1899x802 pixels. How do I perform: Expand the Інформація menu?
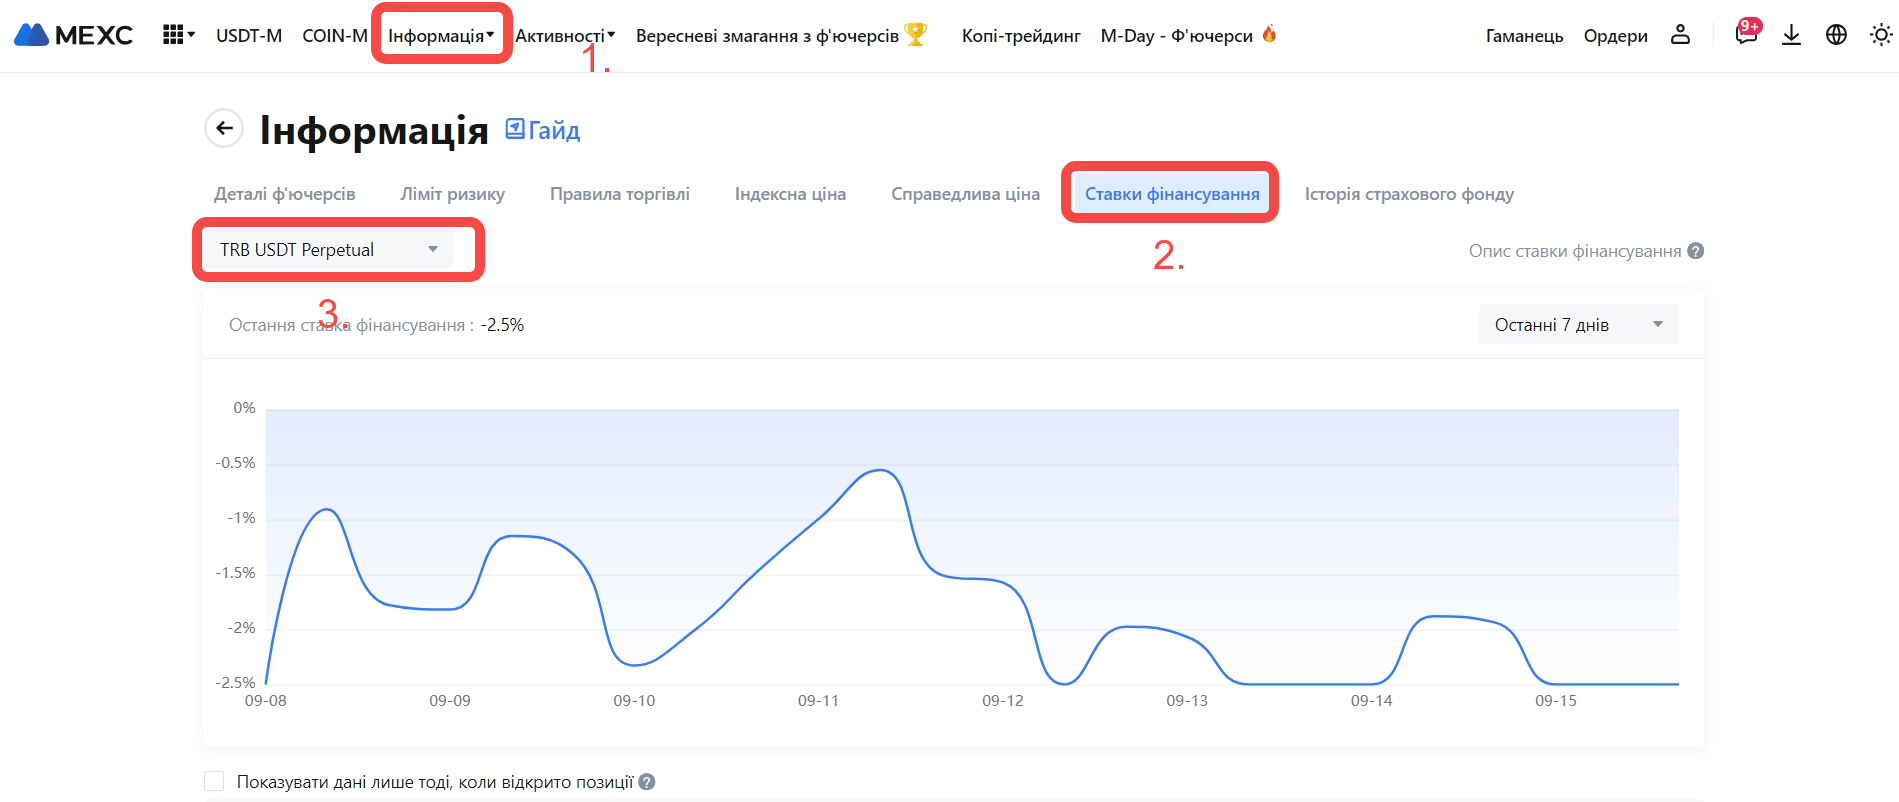tap(441, 36)
